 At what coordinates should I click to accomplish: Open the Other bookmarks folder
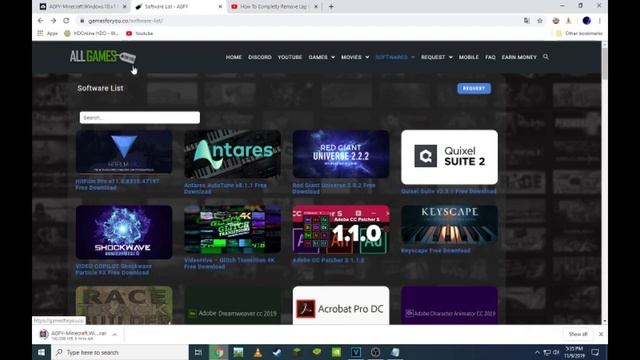579,33
